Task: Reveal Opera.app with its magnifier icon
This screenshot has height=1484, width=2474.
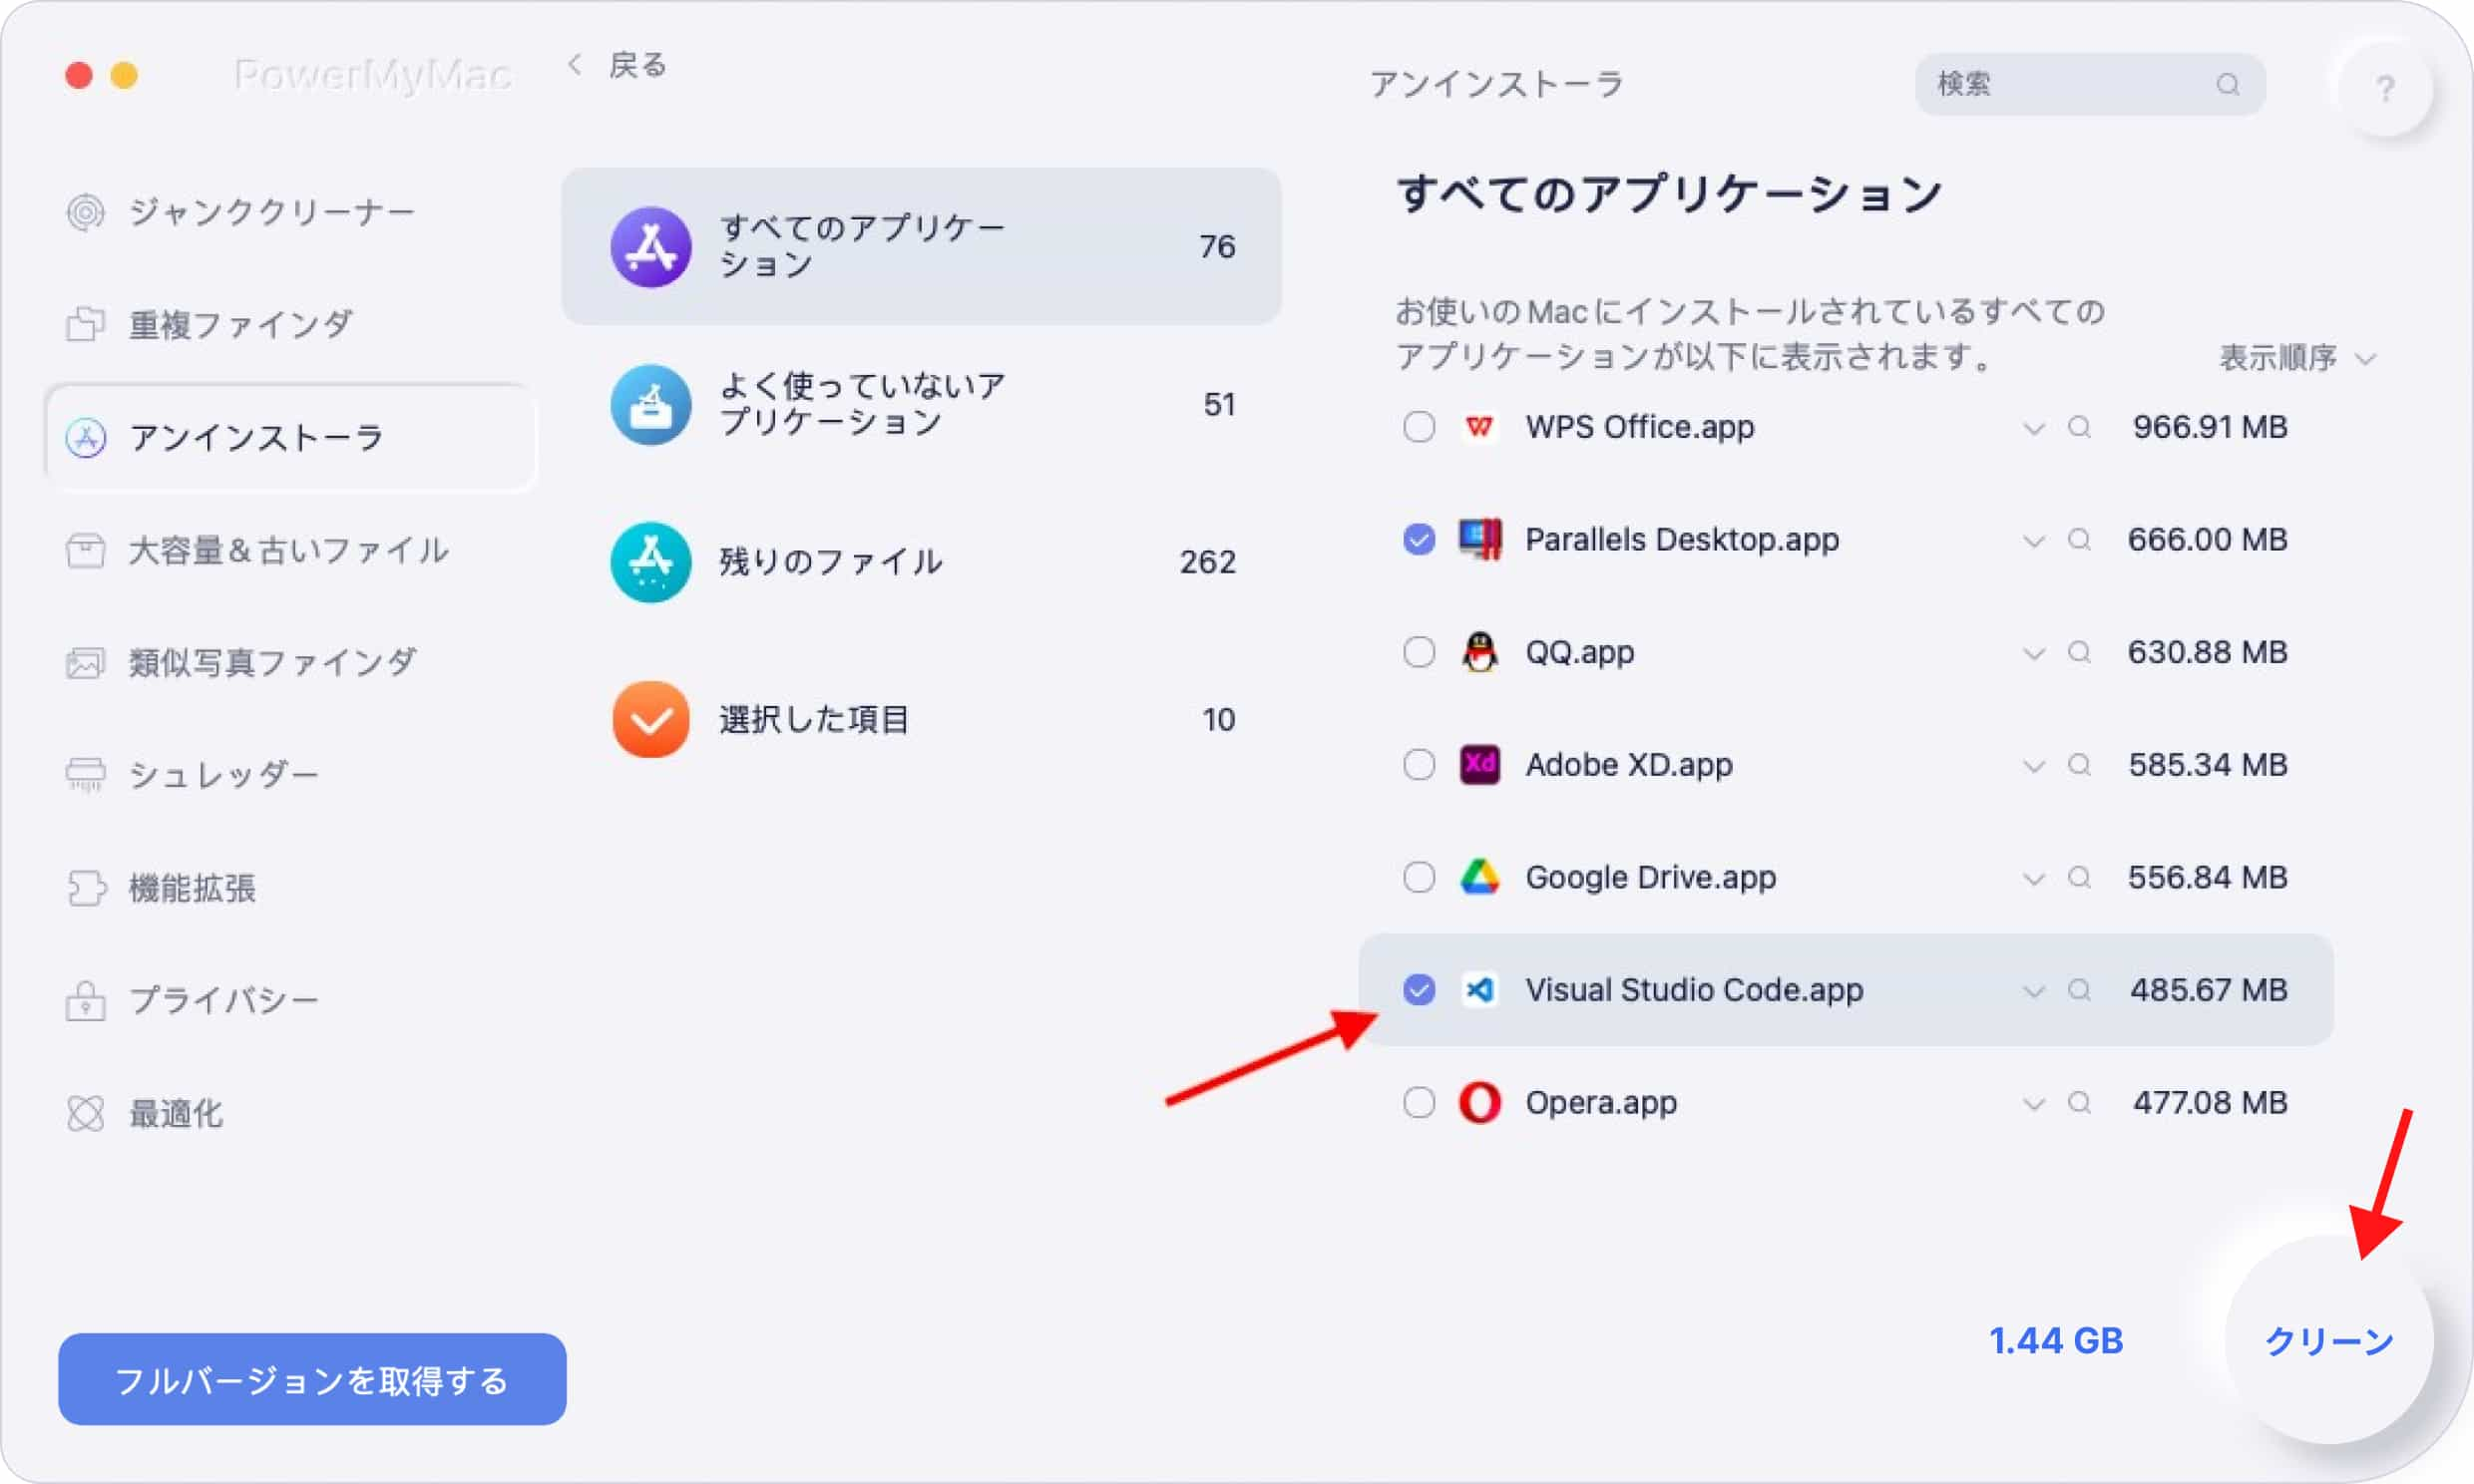Action: point(2079,1103)
